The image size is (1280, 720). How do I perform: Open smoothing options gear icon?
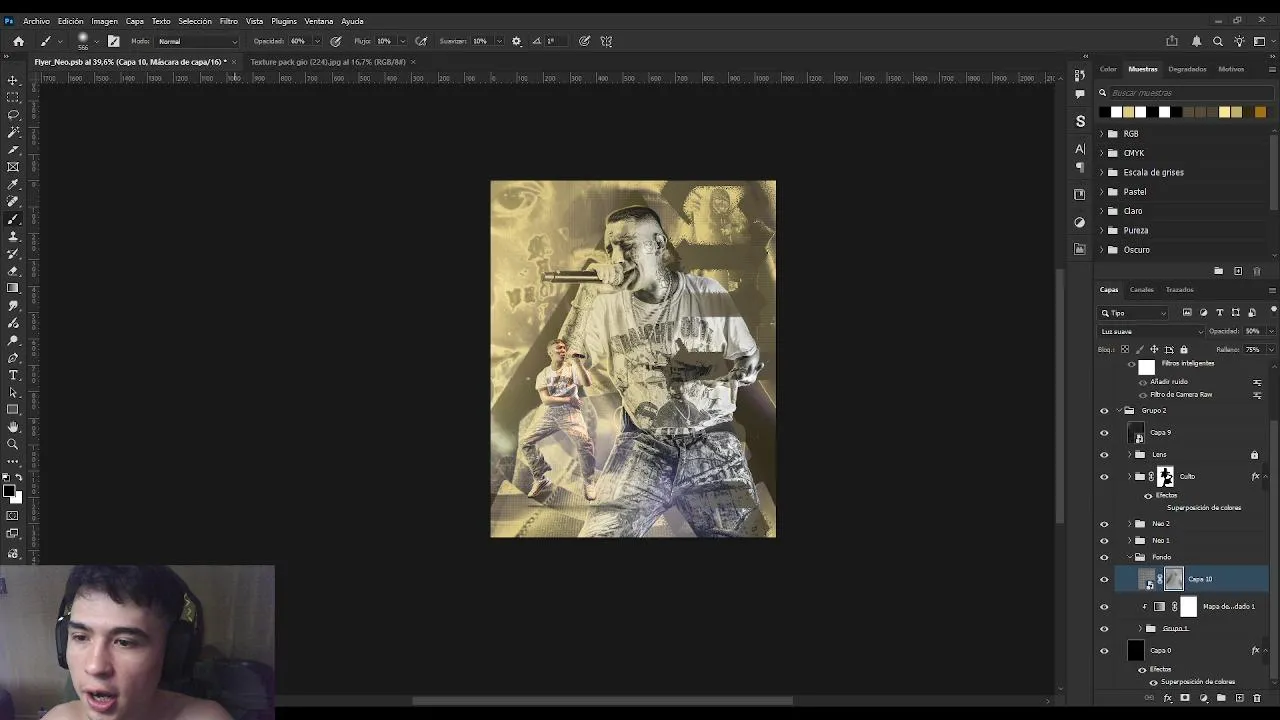click(516, 41)
